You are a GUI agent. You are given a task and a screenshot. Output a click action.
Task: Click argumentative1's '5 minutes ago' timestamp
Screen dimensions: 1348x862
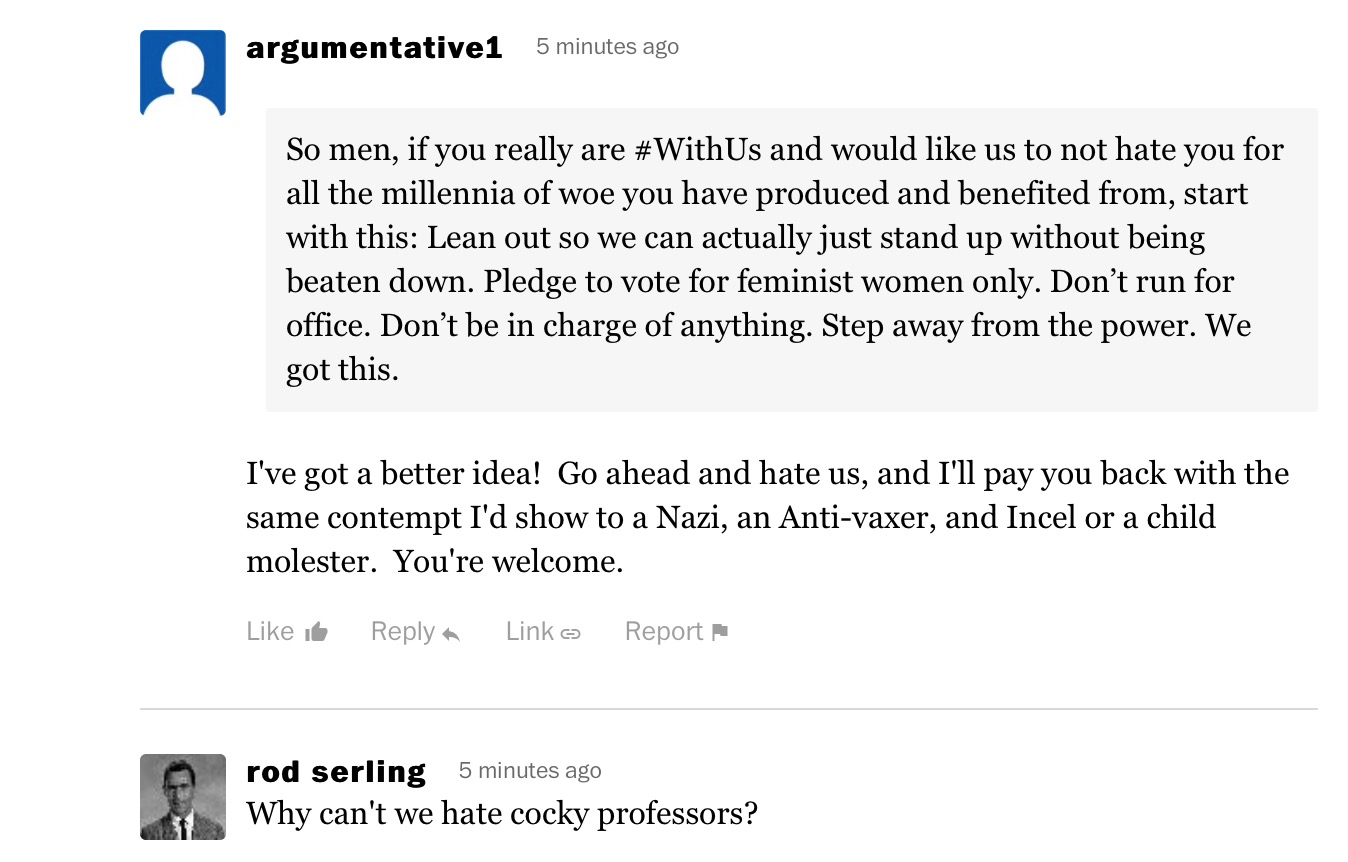tap(607, 46)
